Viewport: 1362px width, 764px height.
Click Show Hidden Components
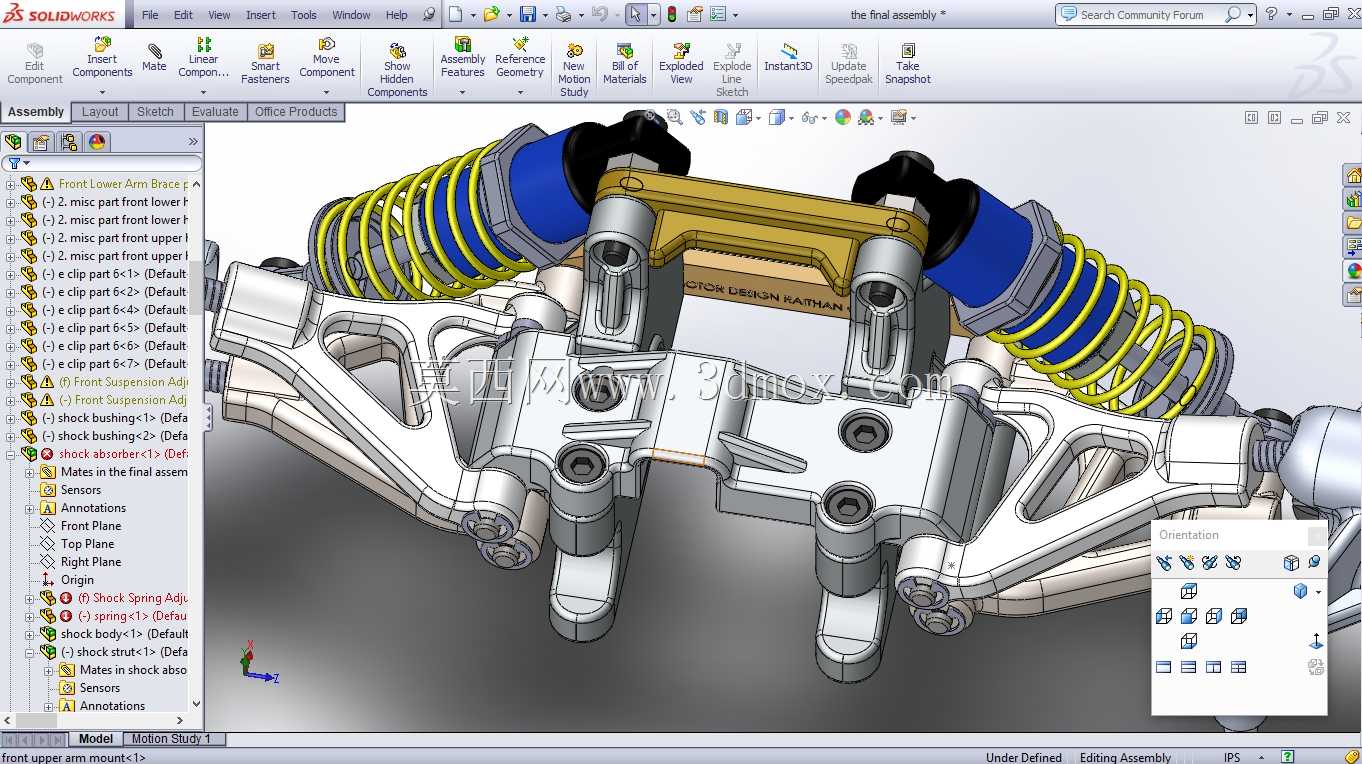[397, 70]
